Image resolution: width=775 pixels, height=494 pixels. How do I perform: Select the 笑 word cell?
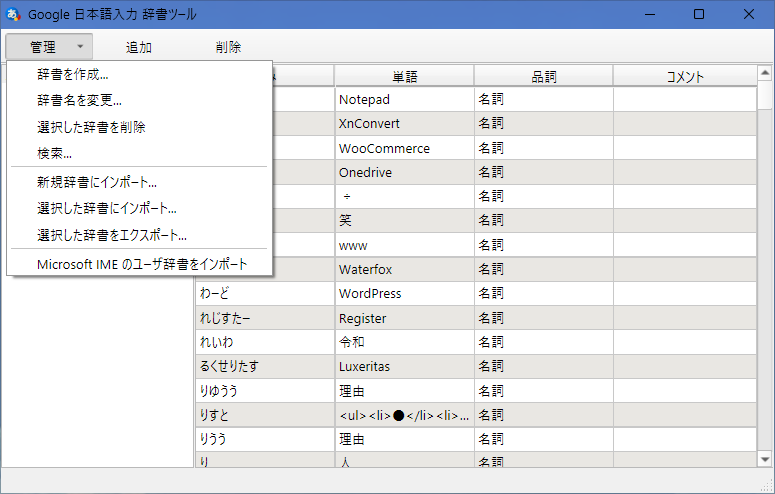click(x=404, y=221)
